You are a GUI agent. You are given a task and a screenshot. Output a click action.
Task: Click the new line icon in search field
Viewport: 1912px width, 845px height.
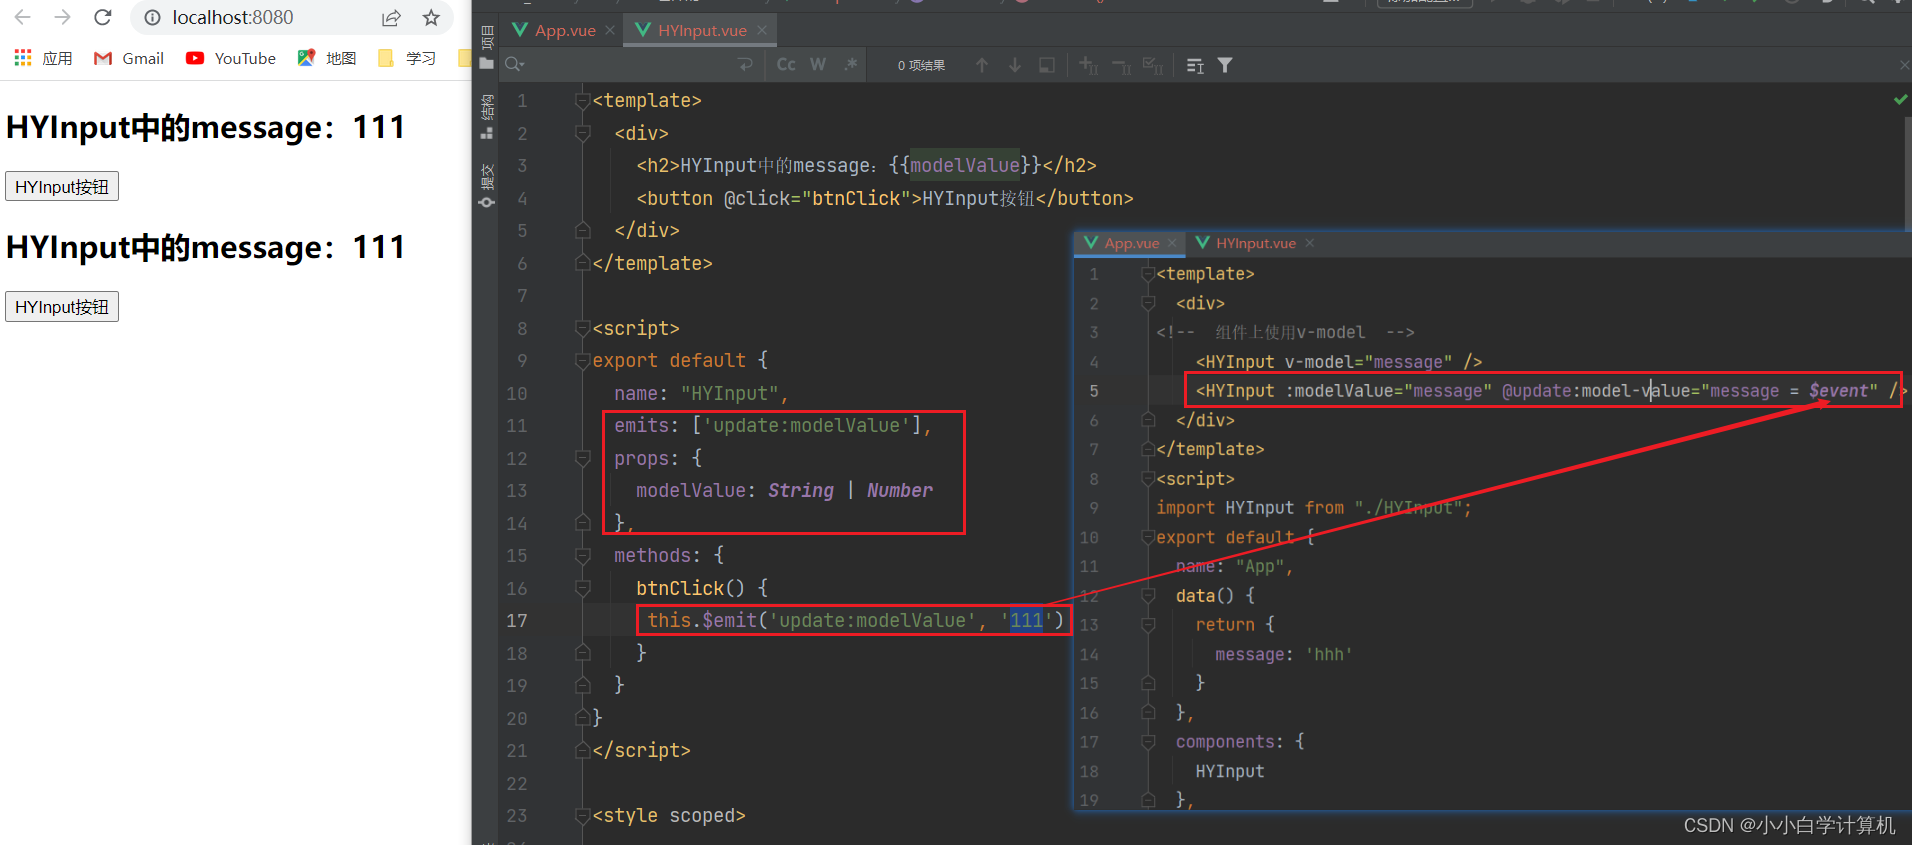tap(745, 65)
